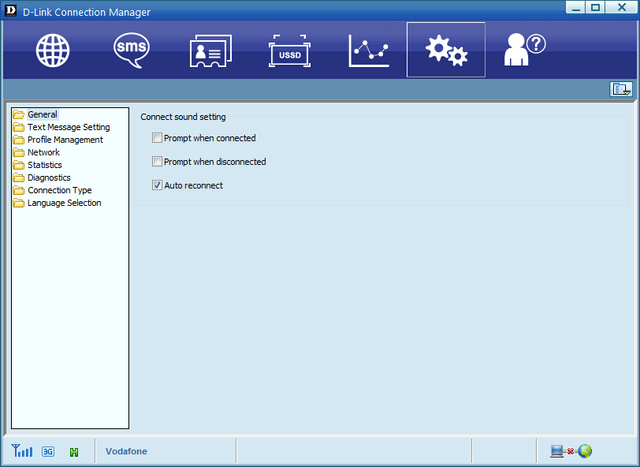This screenshot has width=640, height=467.
Task: Click the Vodafone operator name in status bar
Action: [126, 452]
